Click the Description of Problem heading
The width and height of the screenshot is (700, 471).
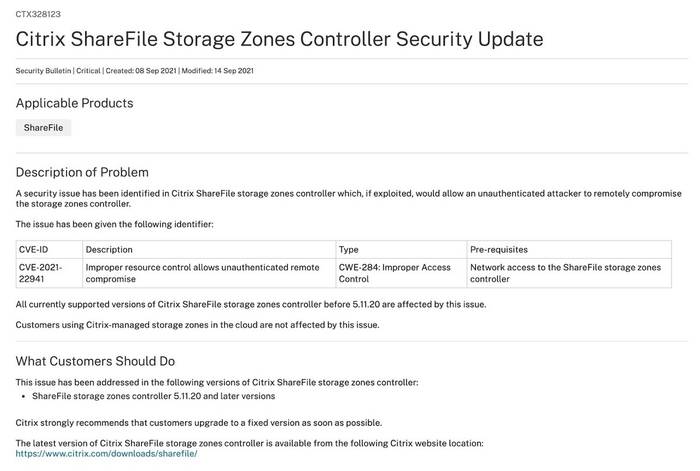coord(82,172)
